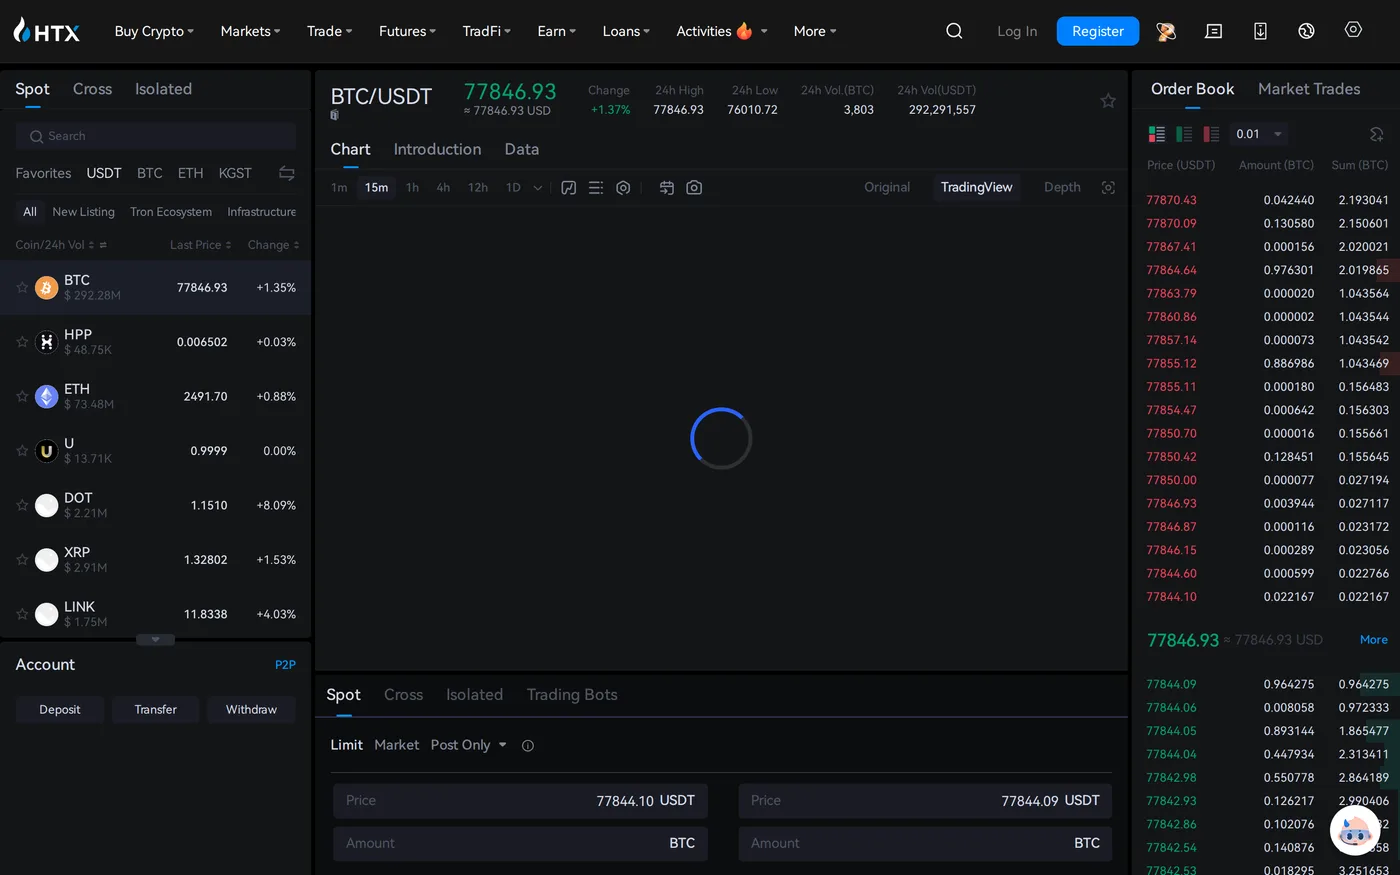
Task: Open the Futures dropdown menu
Action: tap(407, 31)
